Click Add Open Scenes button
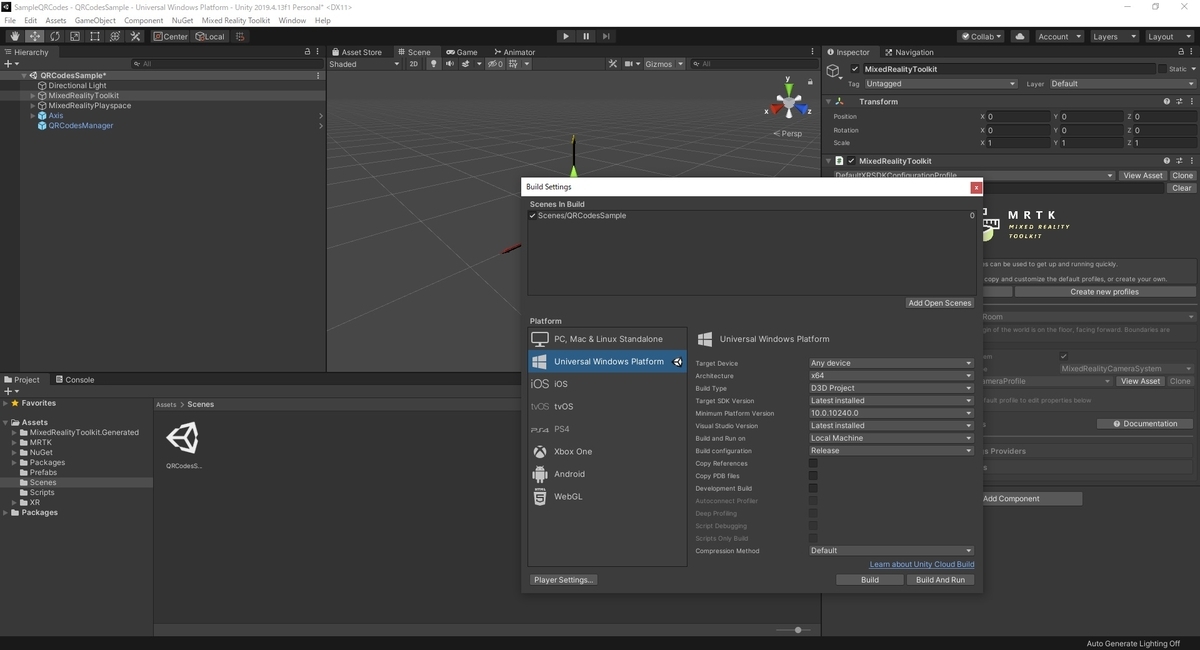 click(940, 303)
